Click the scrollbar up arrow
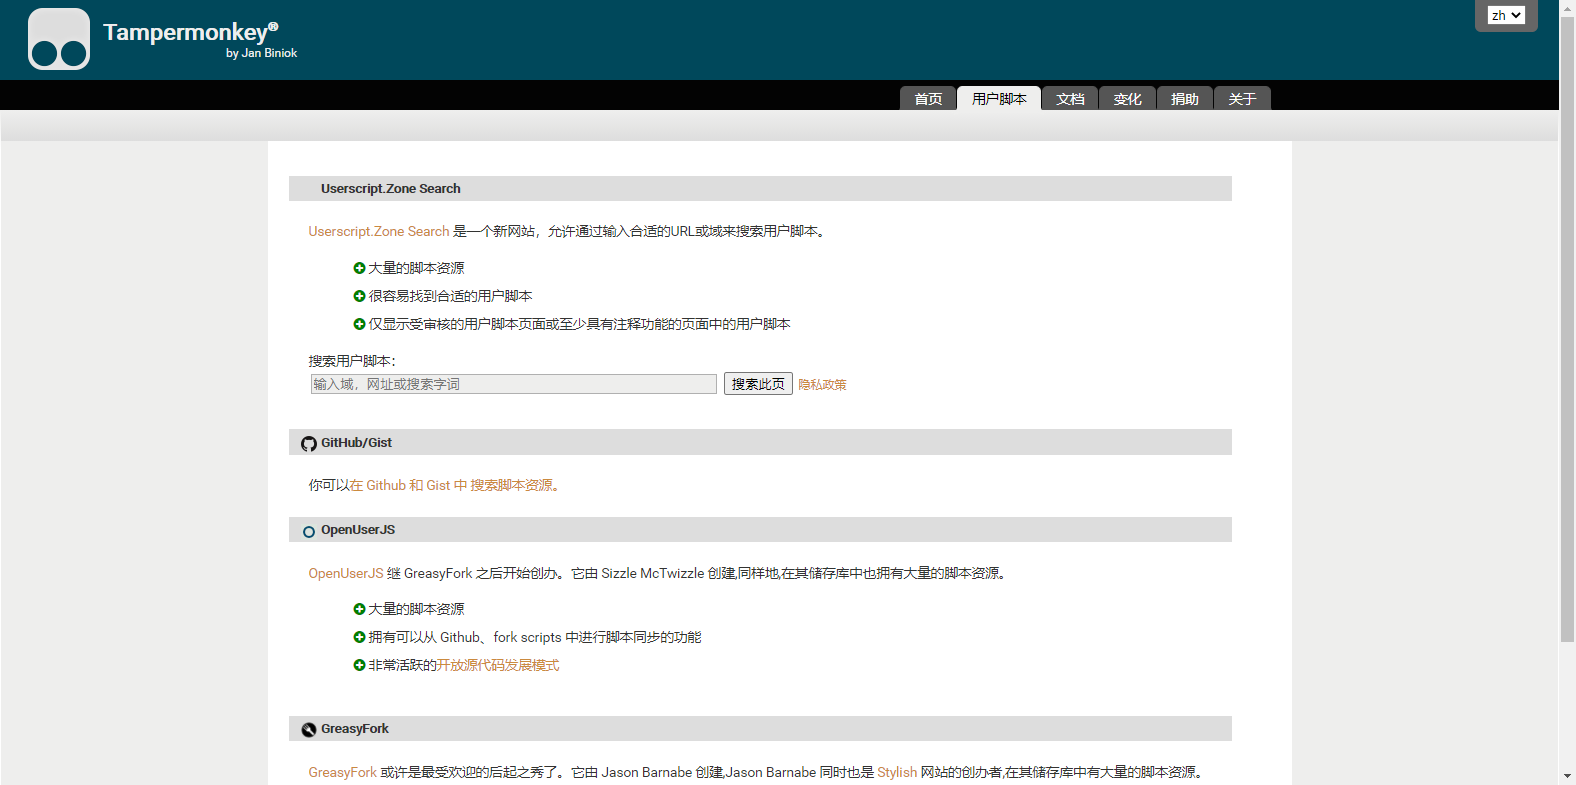Screen dimensions: 1576x785 pyautogui.click(x=1567, y=8)
